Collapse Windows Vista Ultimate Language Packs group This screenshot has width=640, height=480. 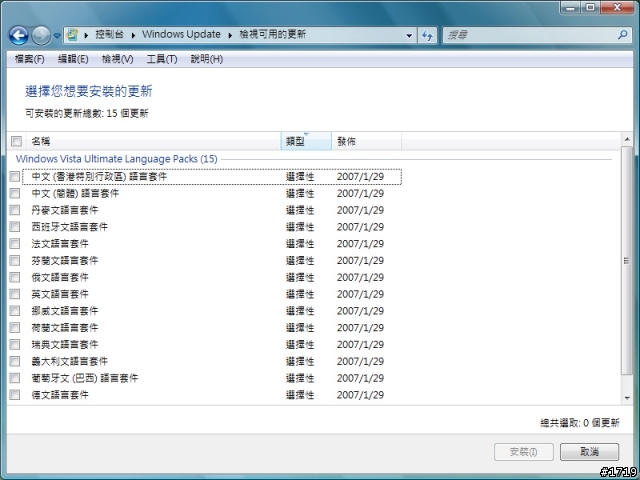pos(116,159)
